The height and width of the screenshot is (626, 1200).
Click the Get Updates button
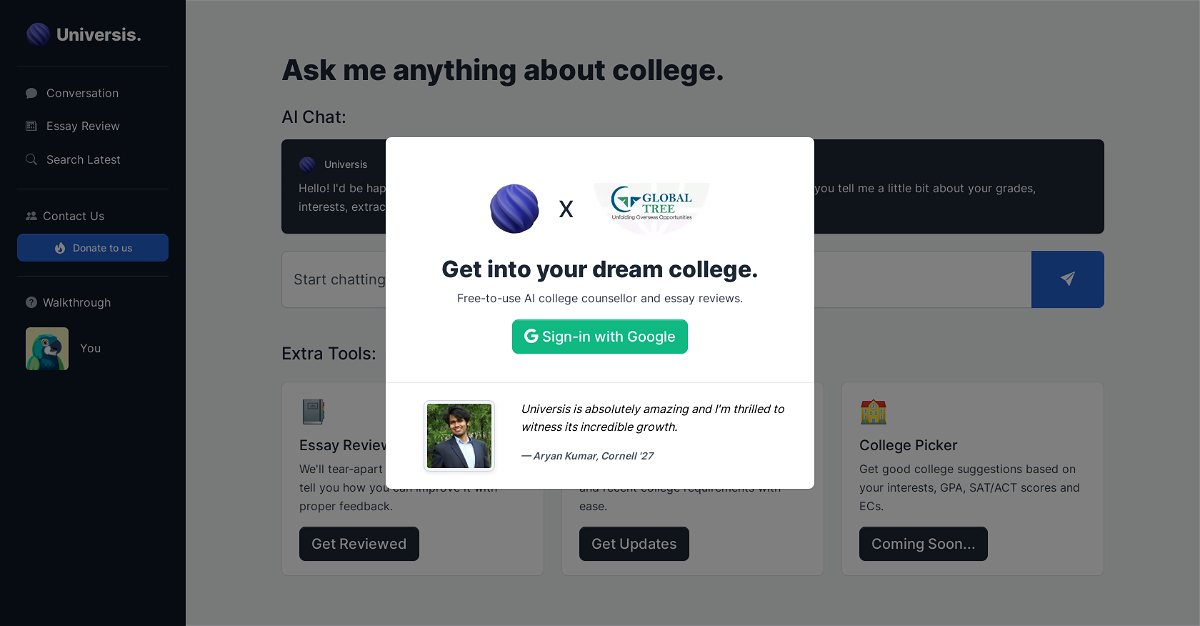[634, 544]
